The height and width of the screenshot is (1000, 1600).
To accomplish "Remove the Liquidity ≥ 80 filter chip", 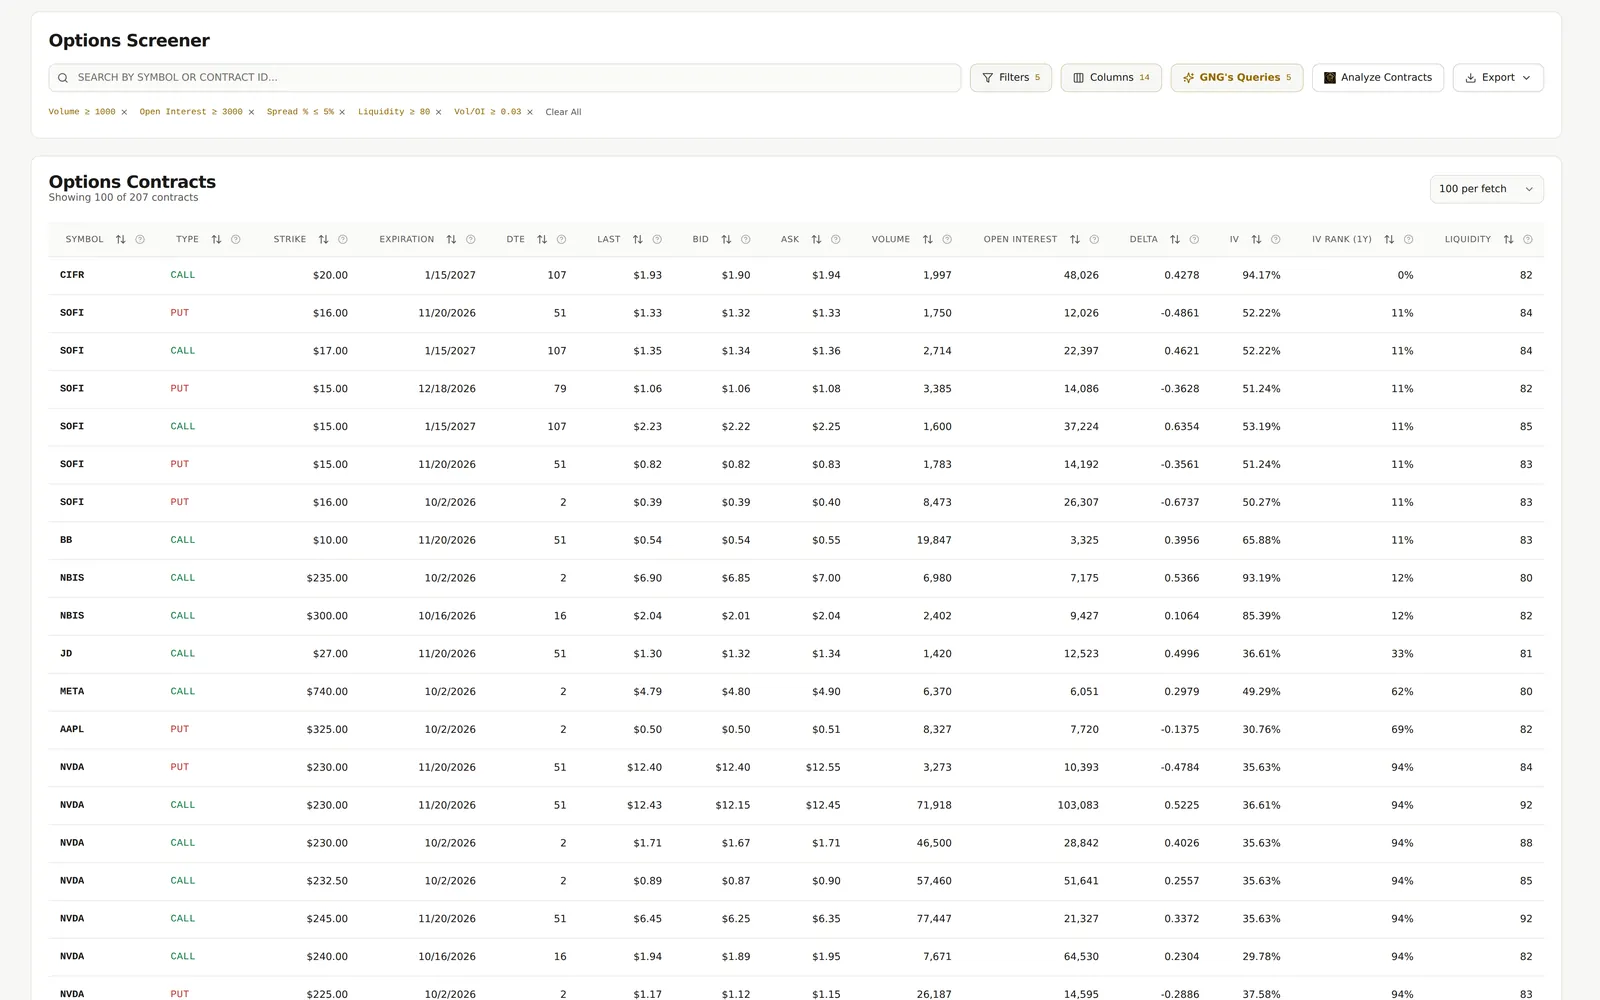I will pos(438,112).
